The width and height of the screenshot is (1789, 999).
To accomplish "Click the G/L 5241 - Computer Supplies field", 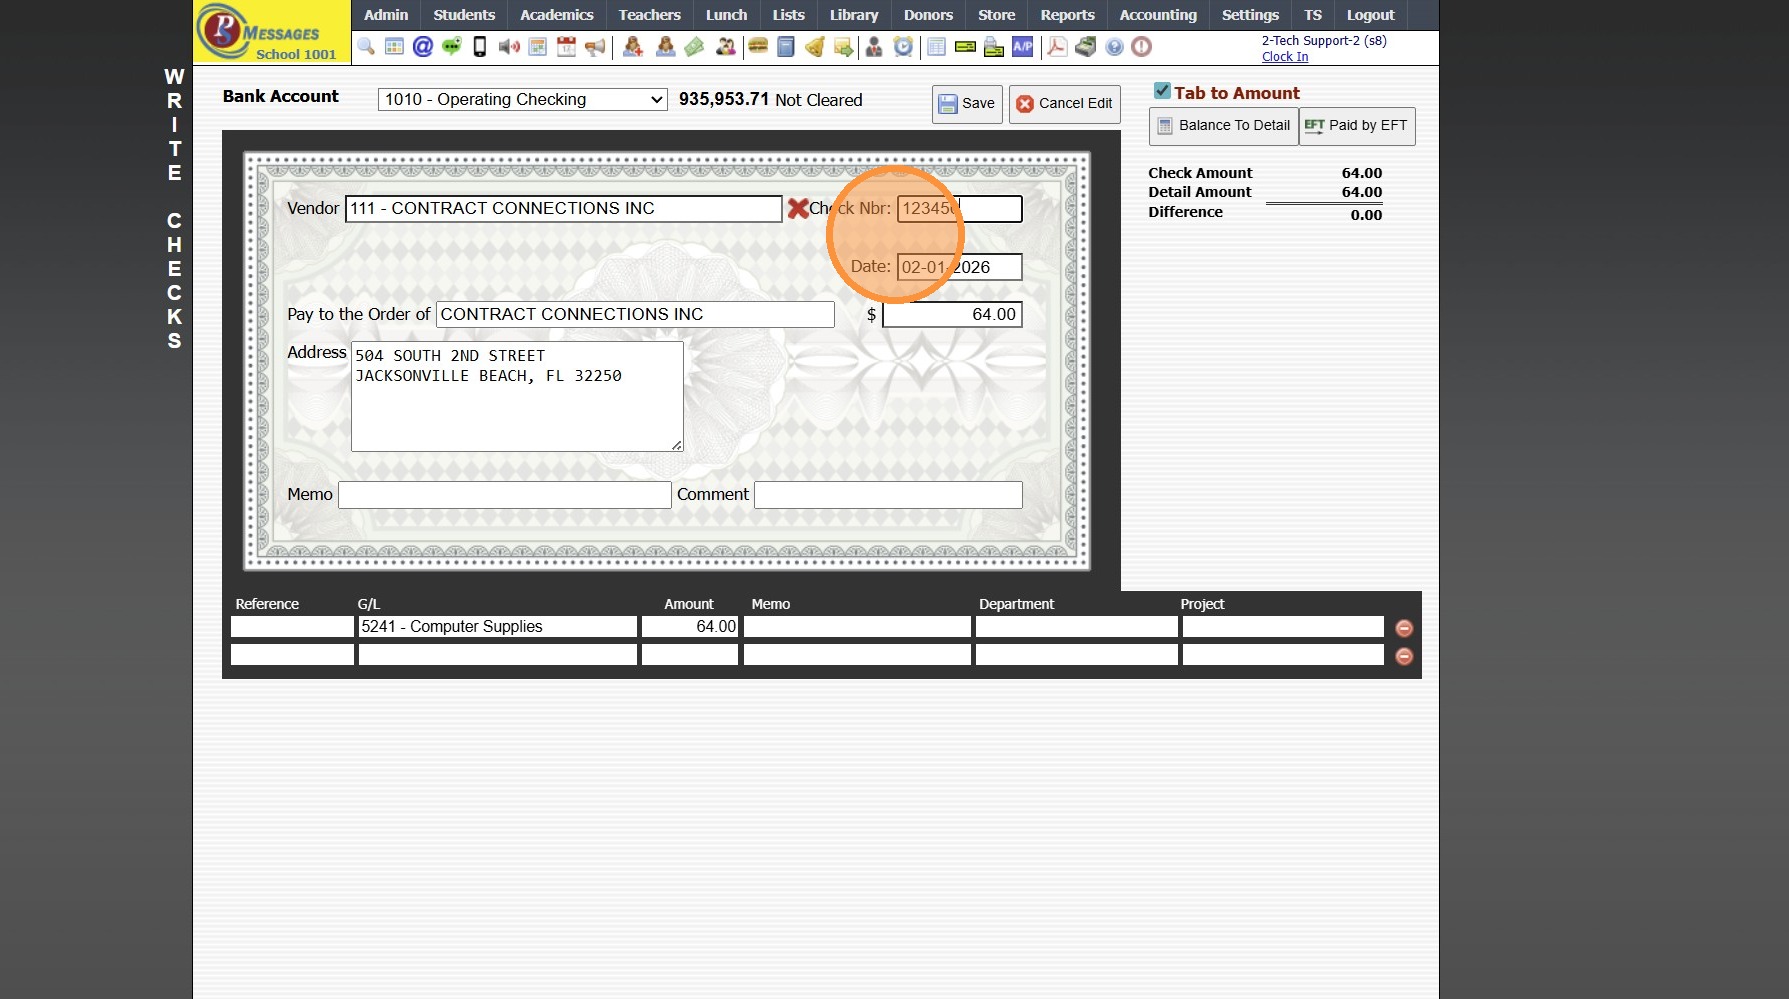I will coord(497,627).
